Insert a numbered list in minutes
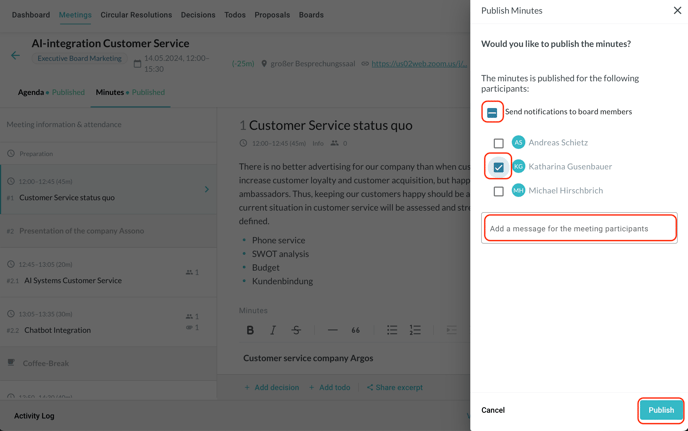 click(415, 330)
